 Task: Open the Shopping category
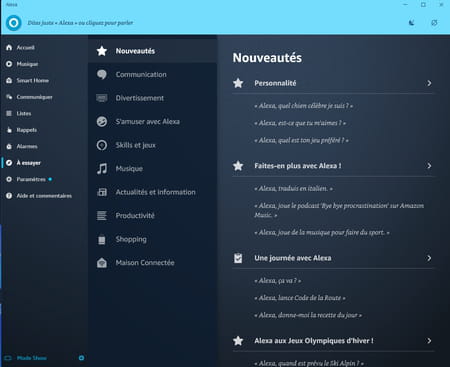(153, 239)
